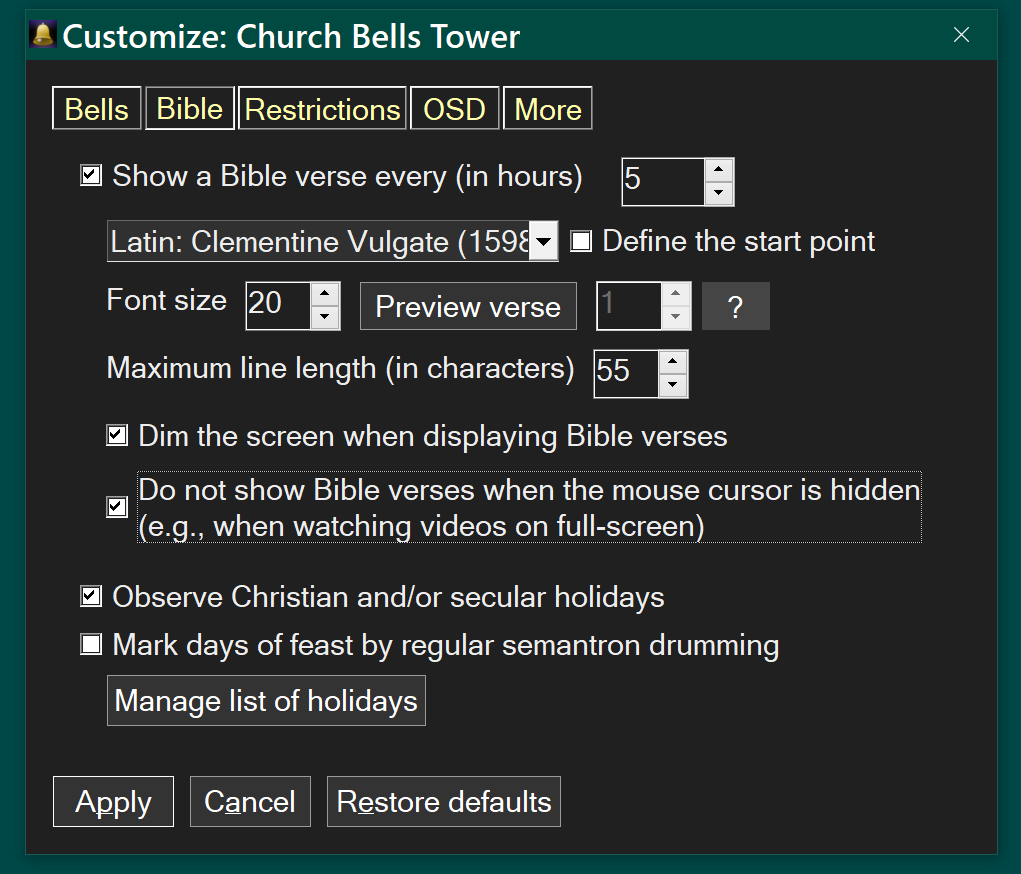
Task: Decrease maximum line length value
Action: (x=673, y=385)
